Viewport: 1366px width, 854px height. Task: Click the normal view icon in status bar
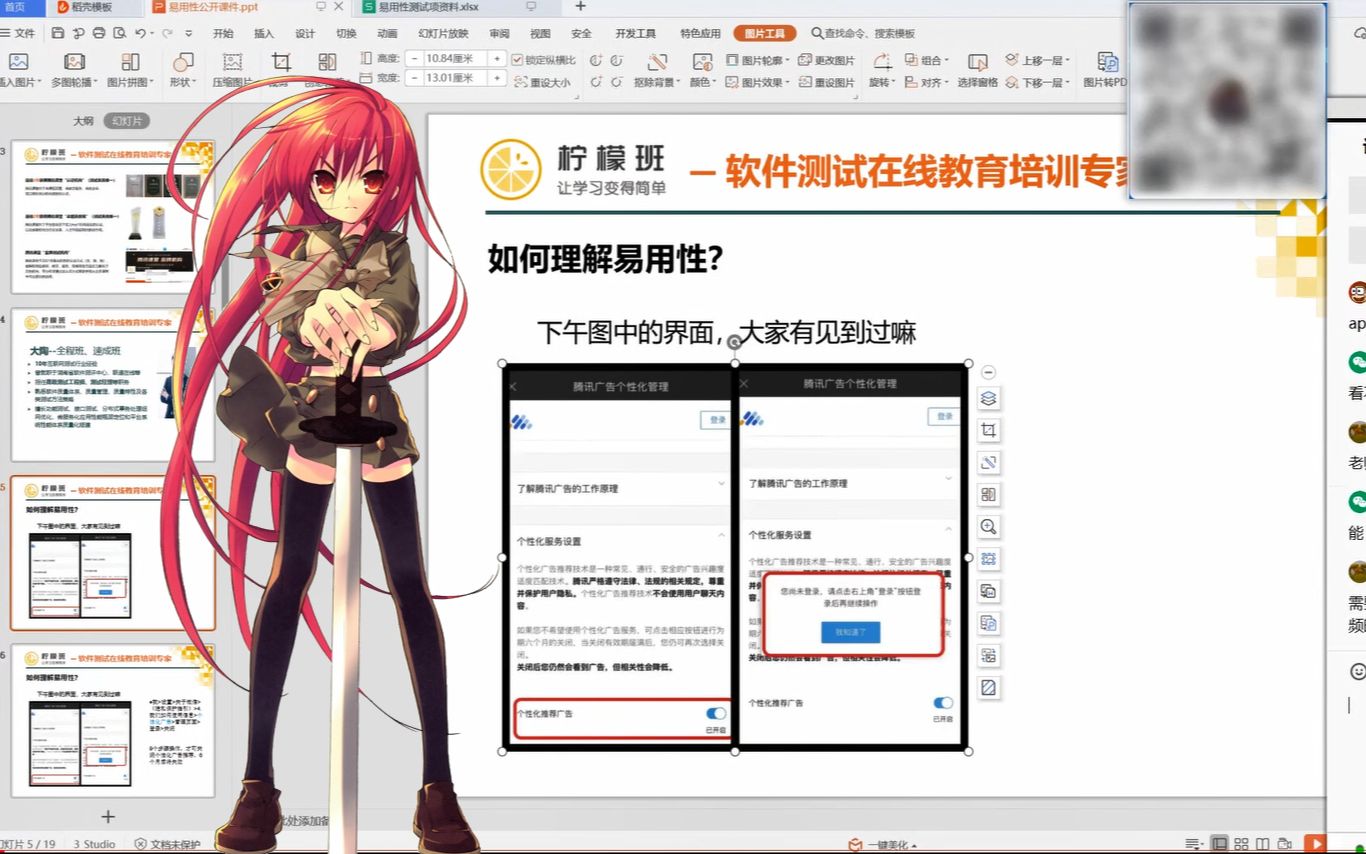coord(1219,844)
